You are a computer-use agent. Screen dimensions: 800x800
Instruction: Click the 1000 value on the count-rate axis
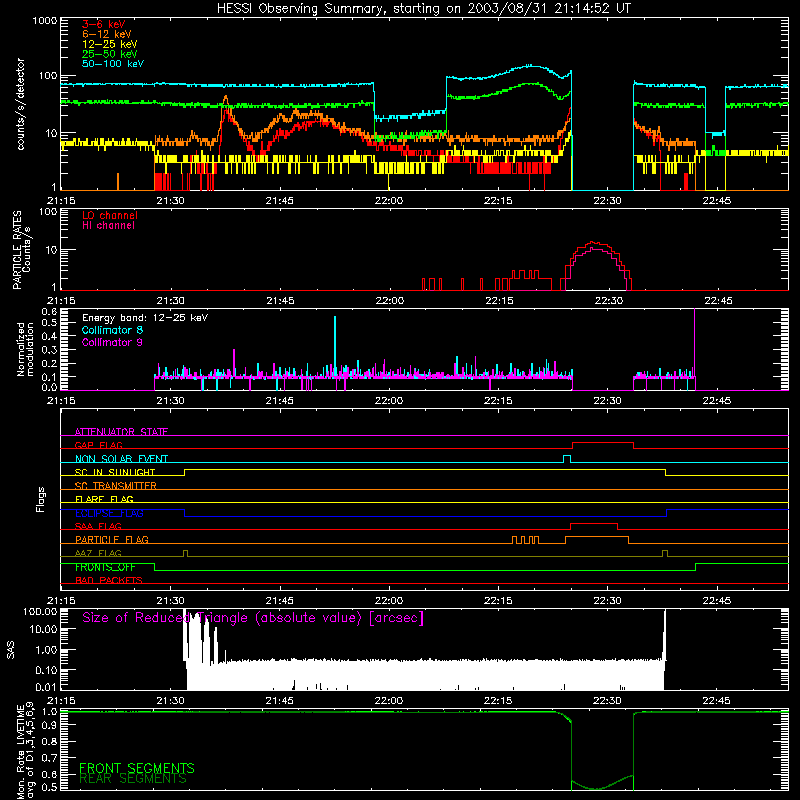[x=44, y=21]
